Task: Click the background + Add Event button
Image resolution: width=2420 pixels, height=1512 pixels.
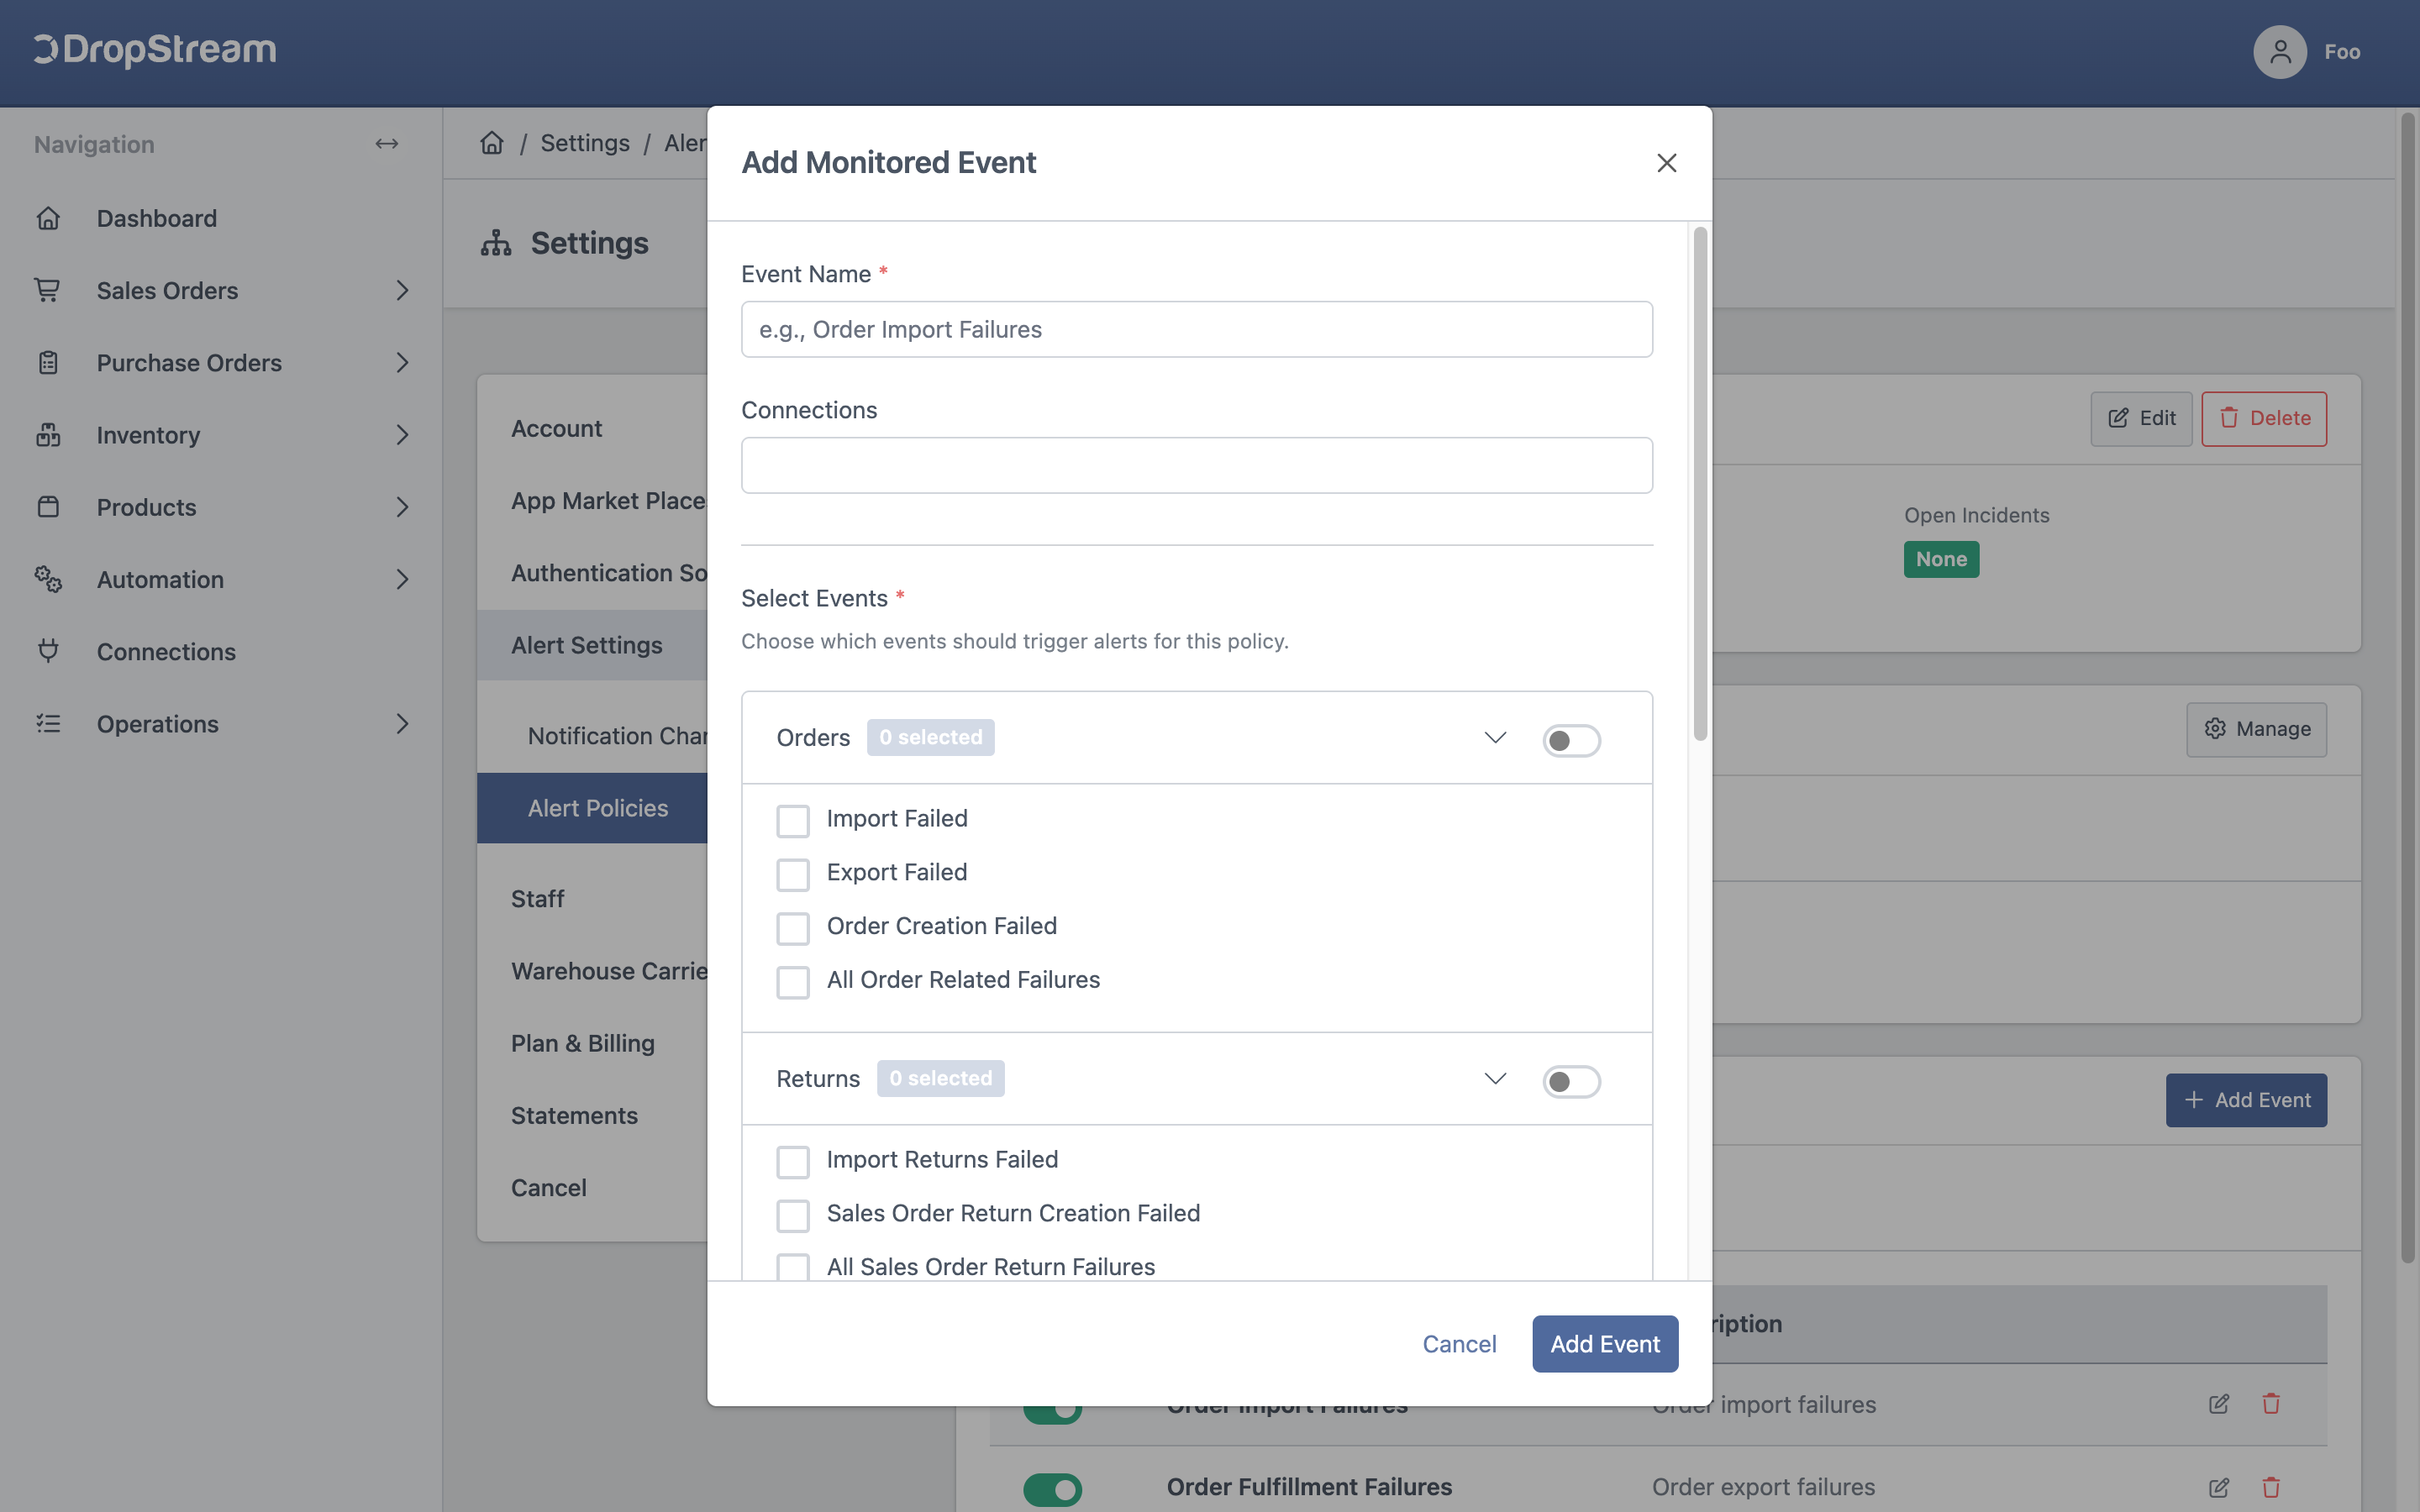Action: click(x=2246, y=1100)
